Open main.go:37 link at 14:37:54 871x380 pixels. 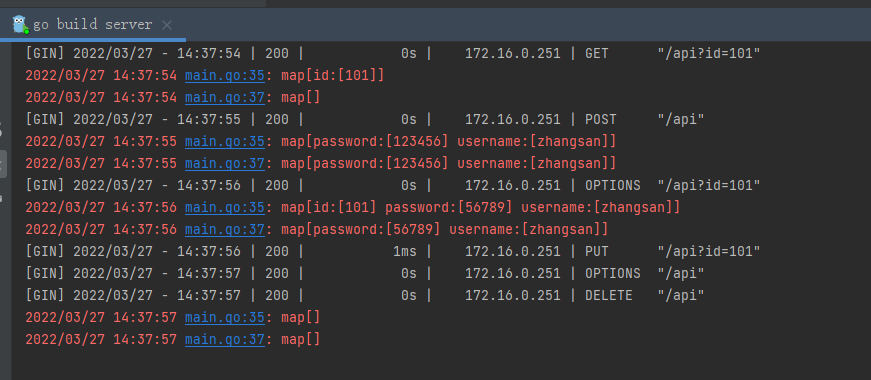(x=225, y=97)
